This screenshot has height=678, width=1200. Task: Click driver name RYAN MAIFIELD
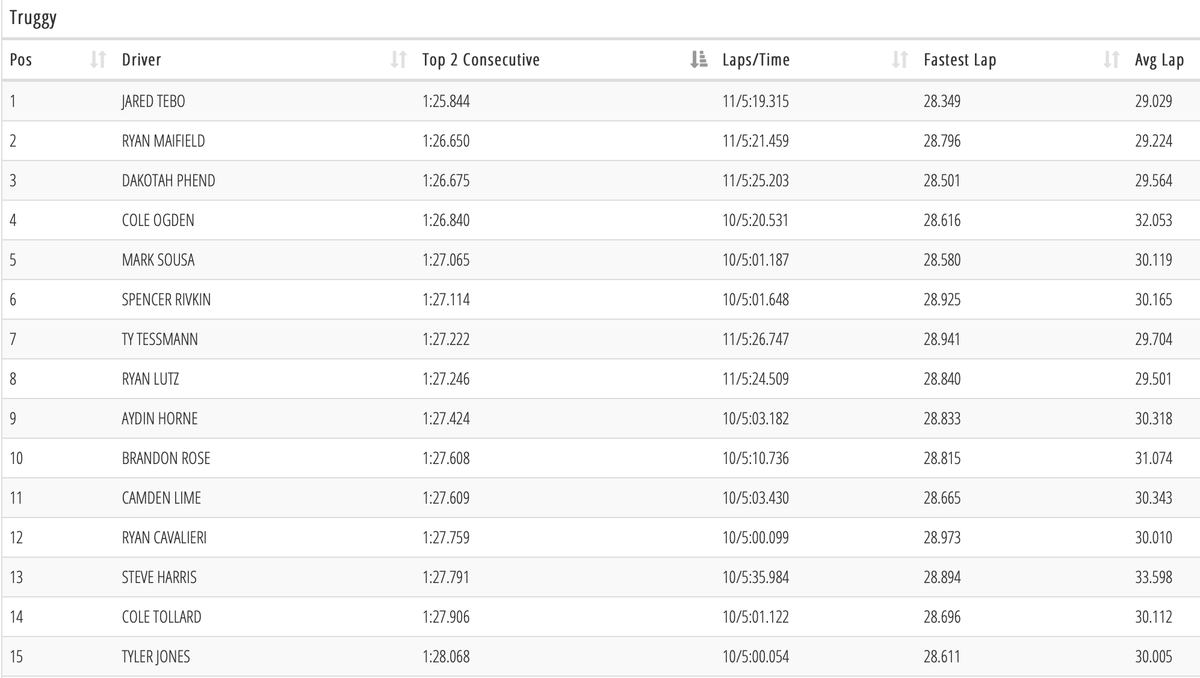click(163, 141)
